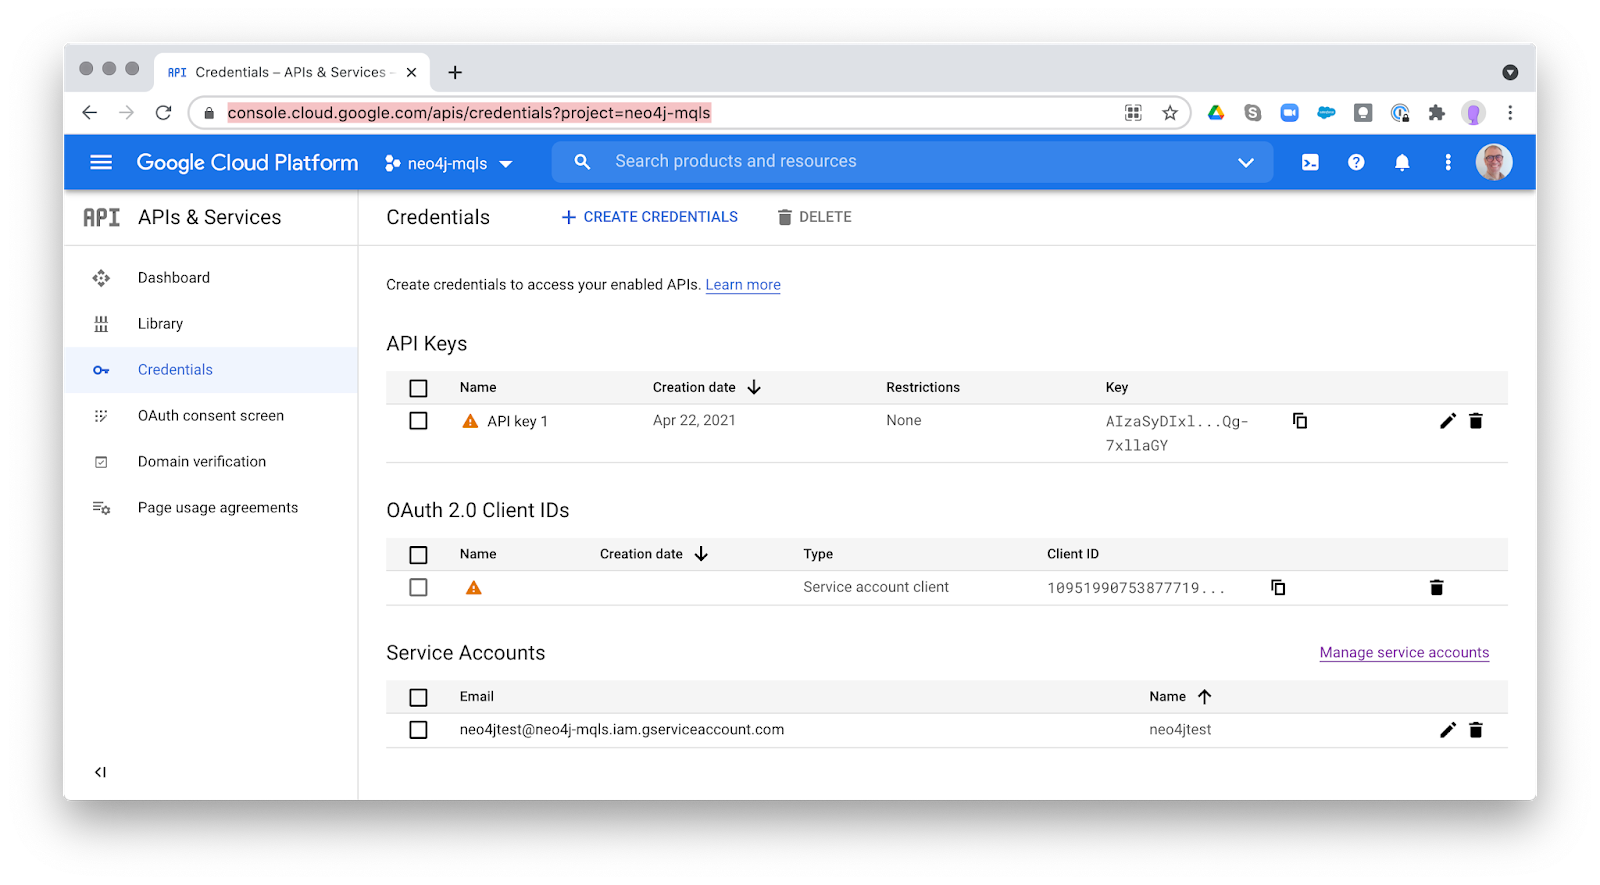Check the Service account client row checkbox
1600x885 pixels.
tap(419, 587)
